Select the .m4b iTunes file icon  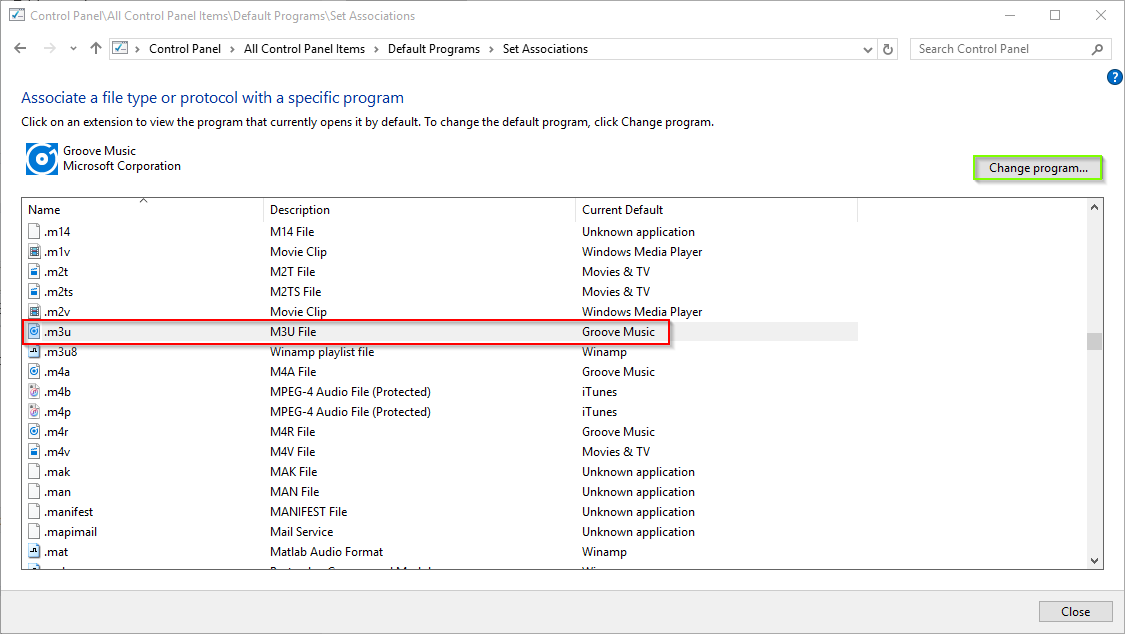tap(34, 392)
